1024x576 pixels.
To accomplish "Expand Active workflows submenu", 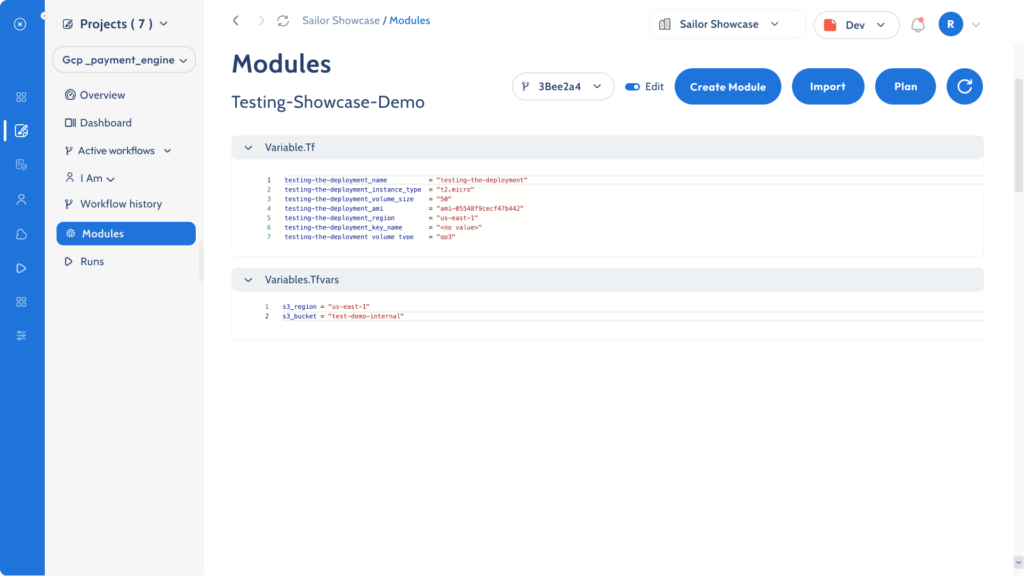I will coord(168,151).
